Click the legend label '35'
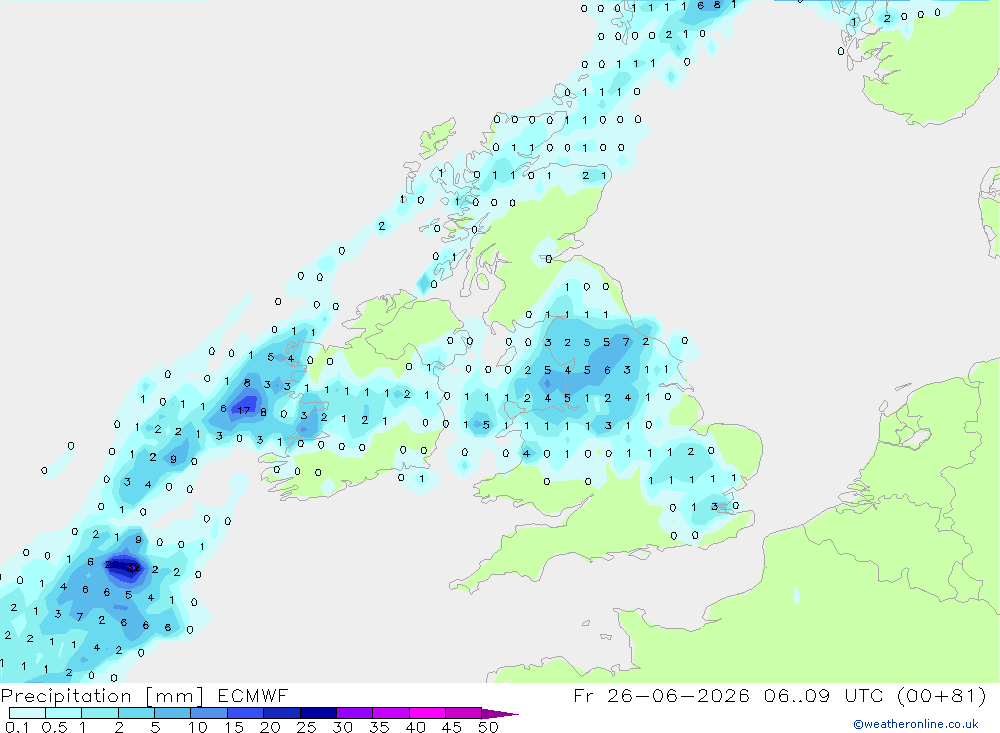 coord(379,727)
